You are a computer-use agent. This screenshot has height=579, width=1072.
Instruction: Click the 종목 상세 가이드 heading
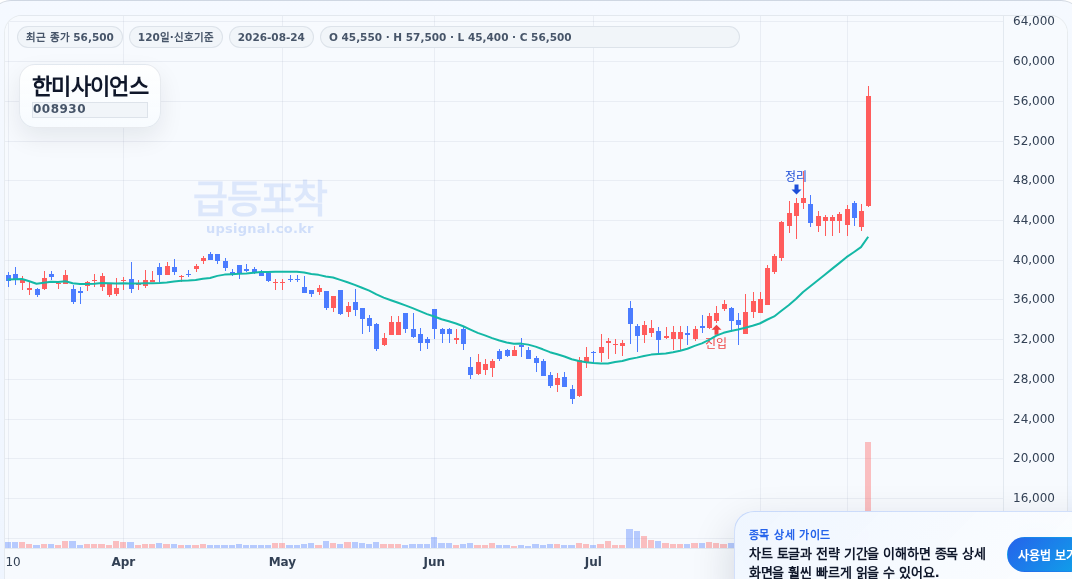point(789,535)
